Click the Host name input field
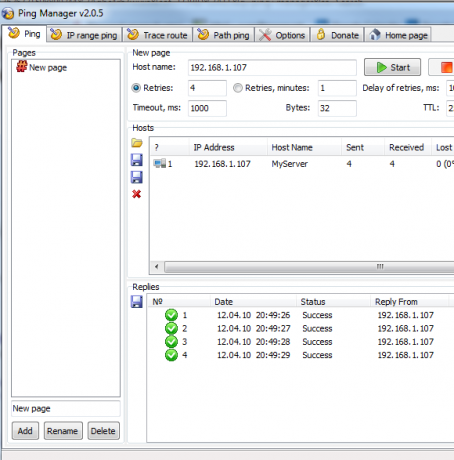 pyautogui.click(x=272, y=68)
